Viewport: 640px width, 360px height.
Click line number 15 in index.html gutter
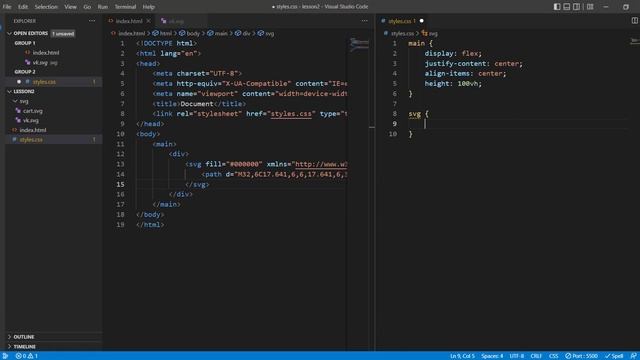pos(120,184)
